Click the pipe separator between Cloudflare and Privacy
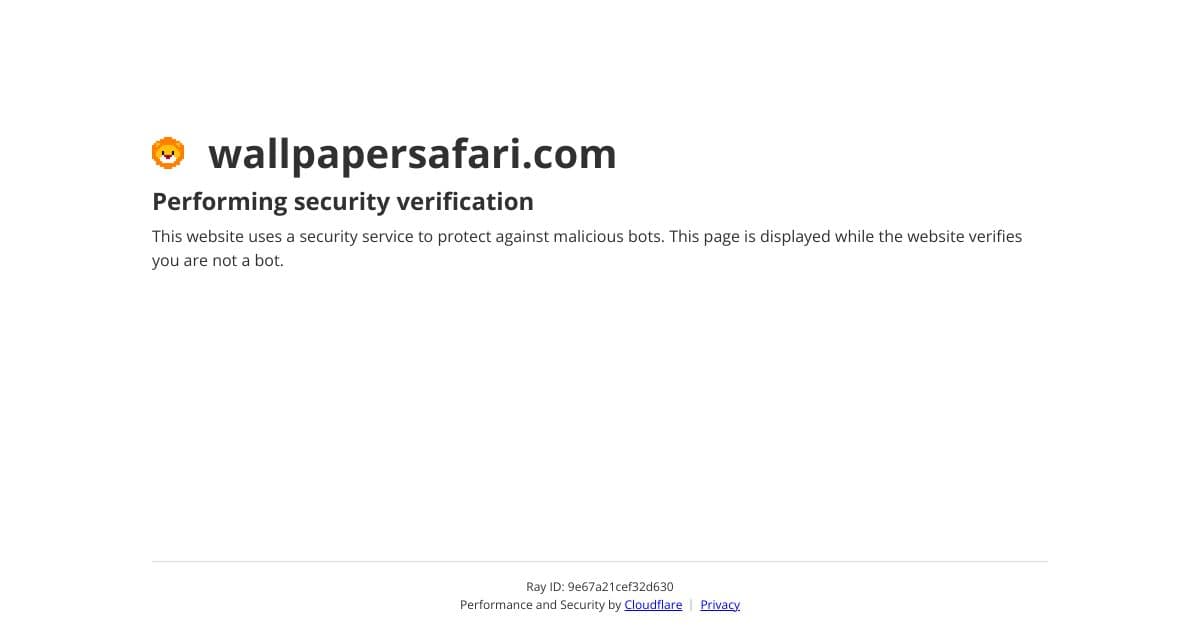Screen dimensions: 1200x630 pyautogui.click(x=691, y=605)
